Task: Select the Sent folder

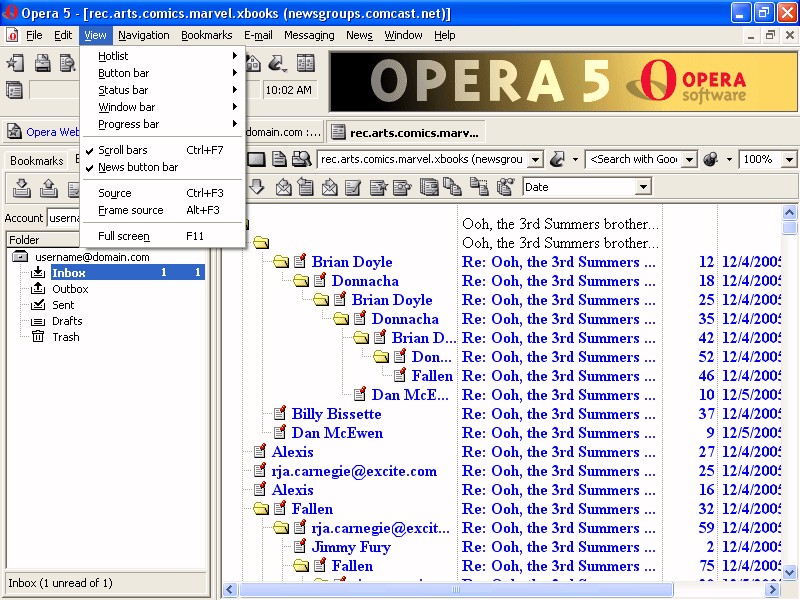Action: click(63, 305)
